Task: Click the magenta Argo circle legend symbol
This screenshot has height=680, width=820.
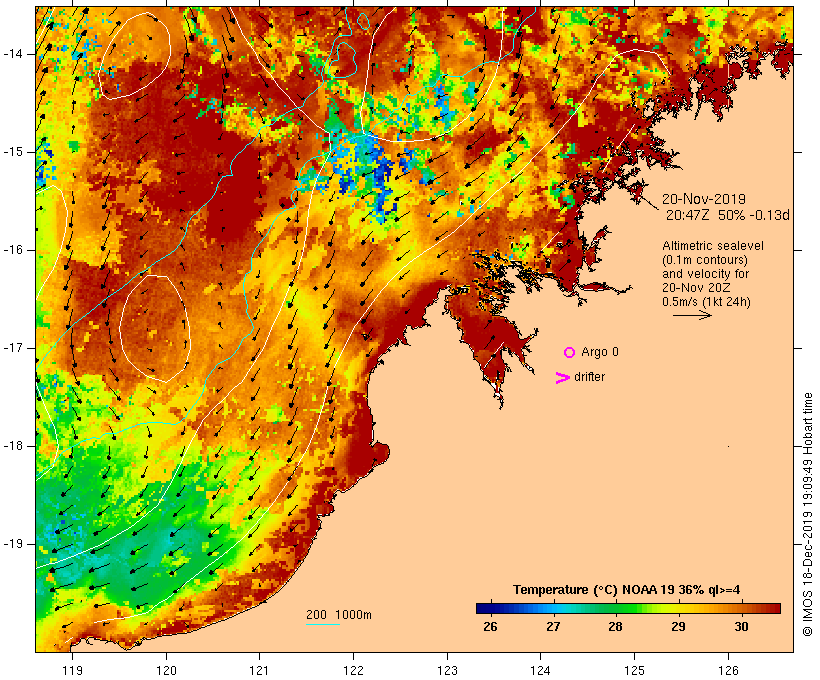Action: [570, 353]
